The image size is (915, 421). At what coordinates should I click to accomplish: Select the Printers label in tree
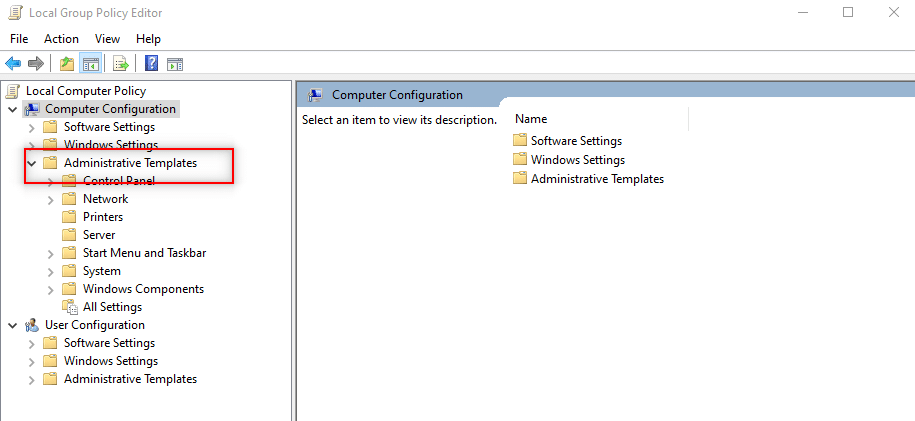pyautogui.click(x=103, y=217)
